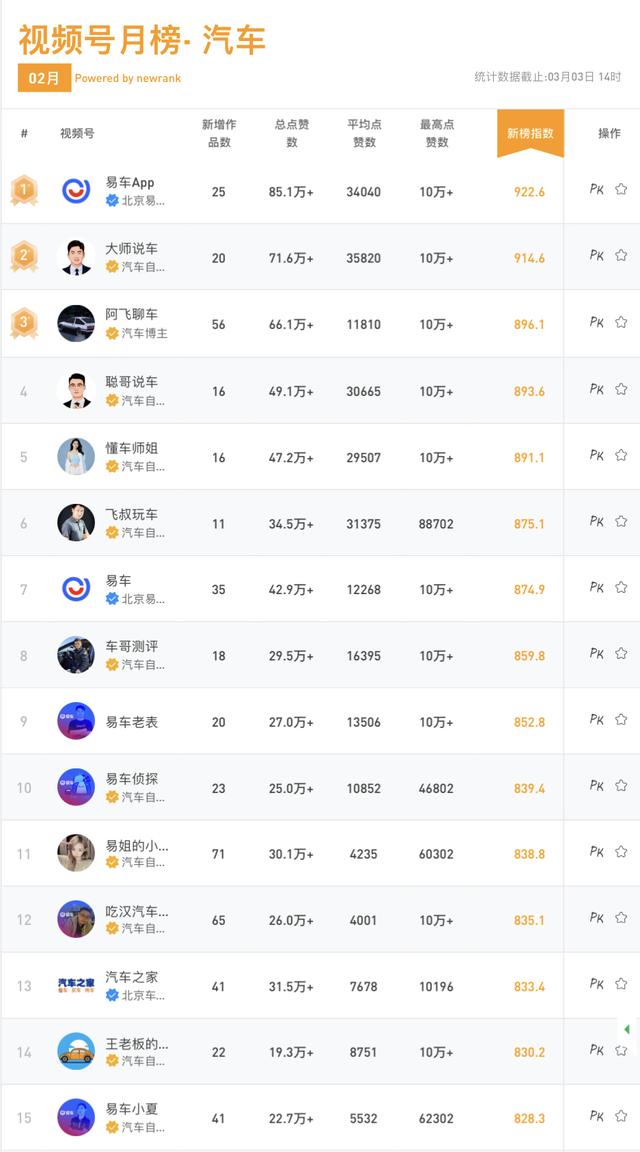Sort by 新榜指数 column header
Image resolution: width=640 pixels, height=1152 pixels.
[x=530, y=133]
